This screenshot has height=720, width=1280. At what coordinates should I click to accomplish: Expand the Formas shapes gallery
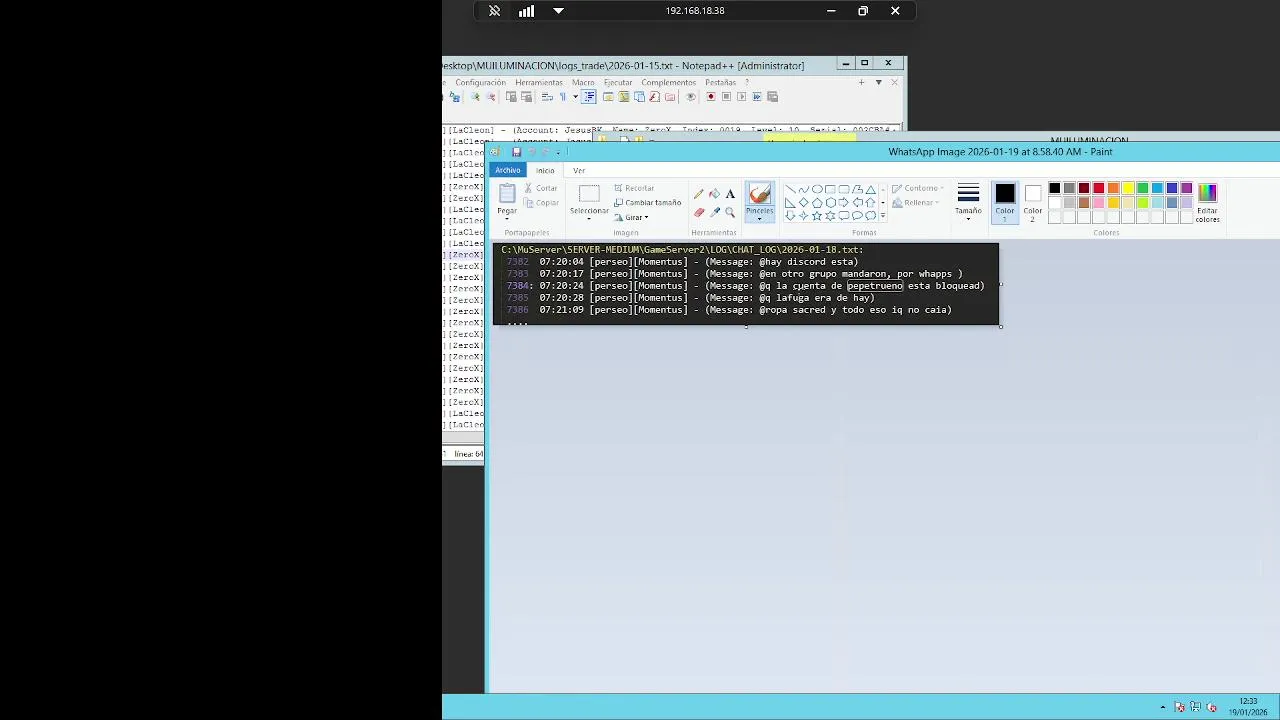[x=882, y=216]
